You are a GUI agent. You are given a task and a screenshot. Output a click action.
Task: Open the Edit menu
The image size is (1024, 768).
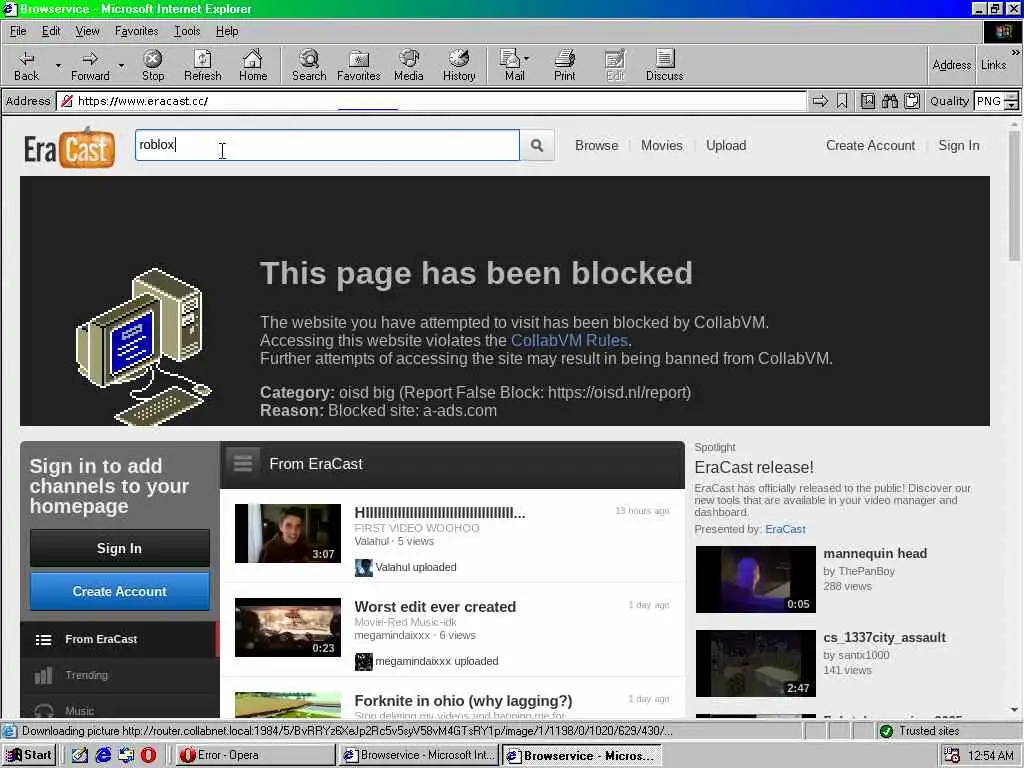[51, 31]
